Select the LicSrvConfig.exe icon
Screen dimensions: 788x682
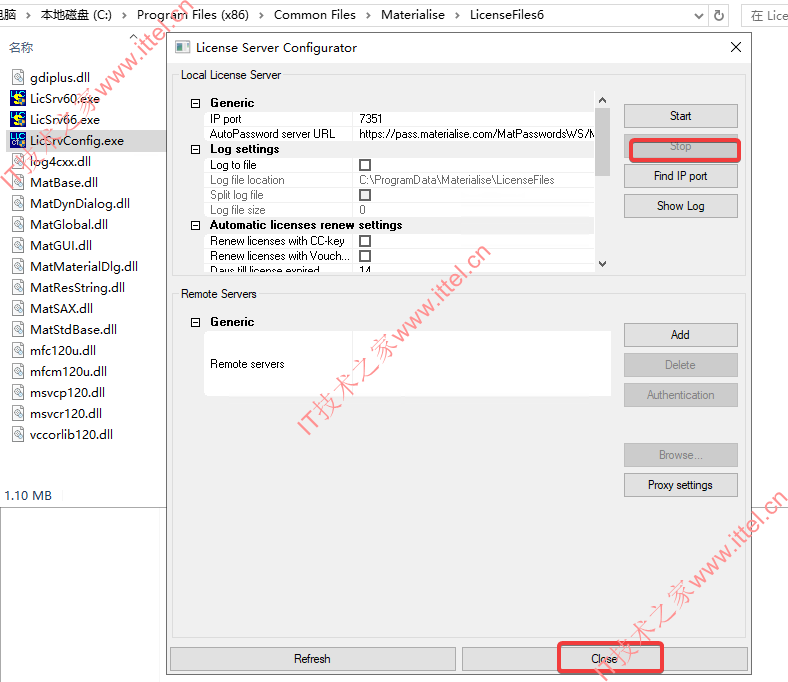[18, 141]
